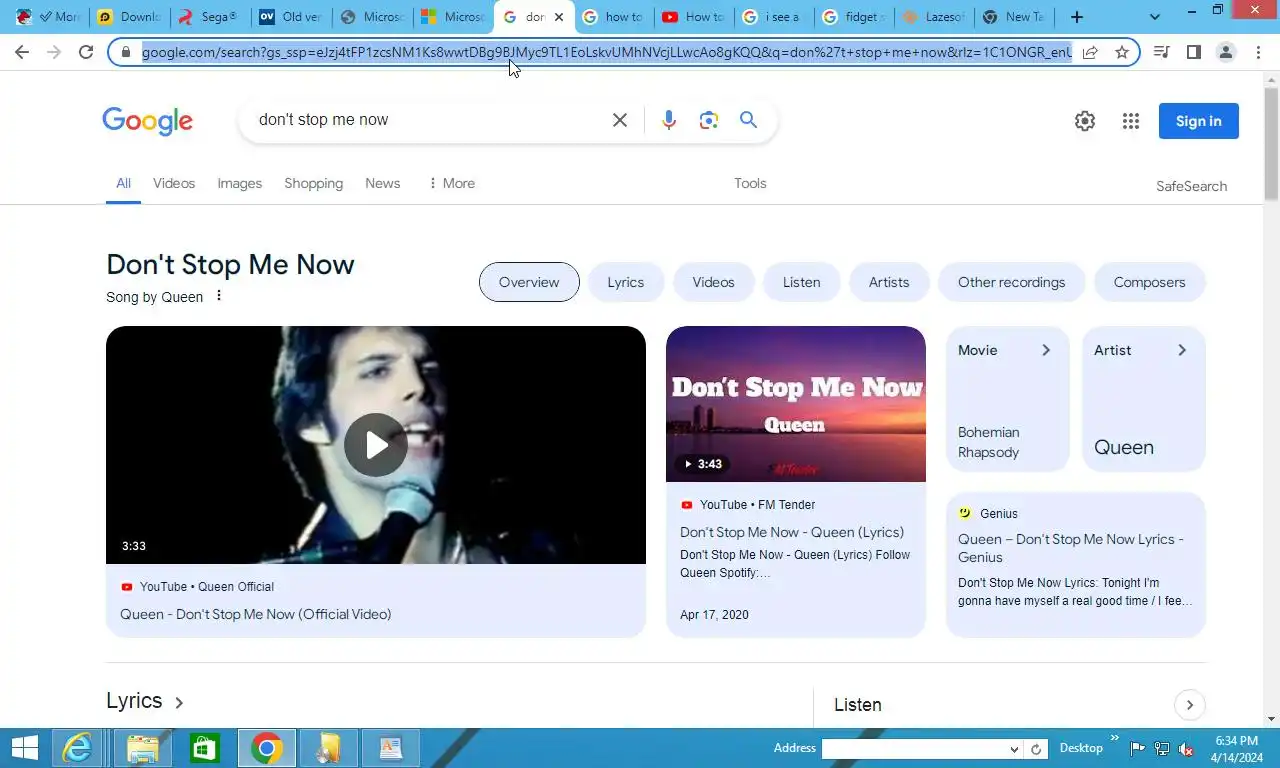The image size is (1280, 768).
Task: Submit search with magnifying glass icon
Action: 748,120
